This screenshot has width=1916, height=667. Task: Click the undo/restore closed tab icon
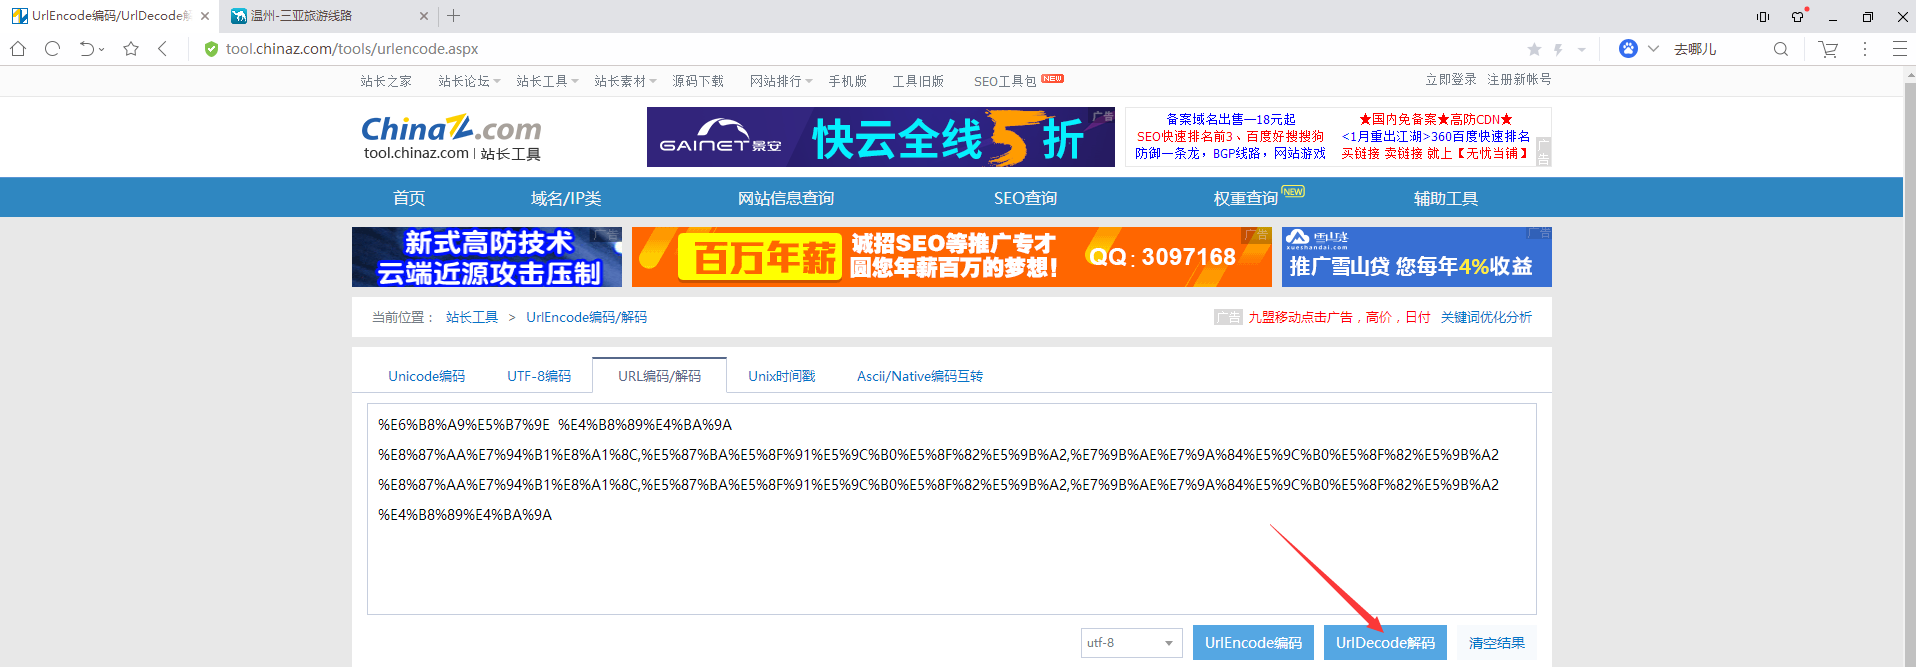pyautogui.click(x=87, y=49)
